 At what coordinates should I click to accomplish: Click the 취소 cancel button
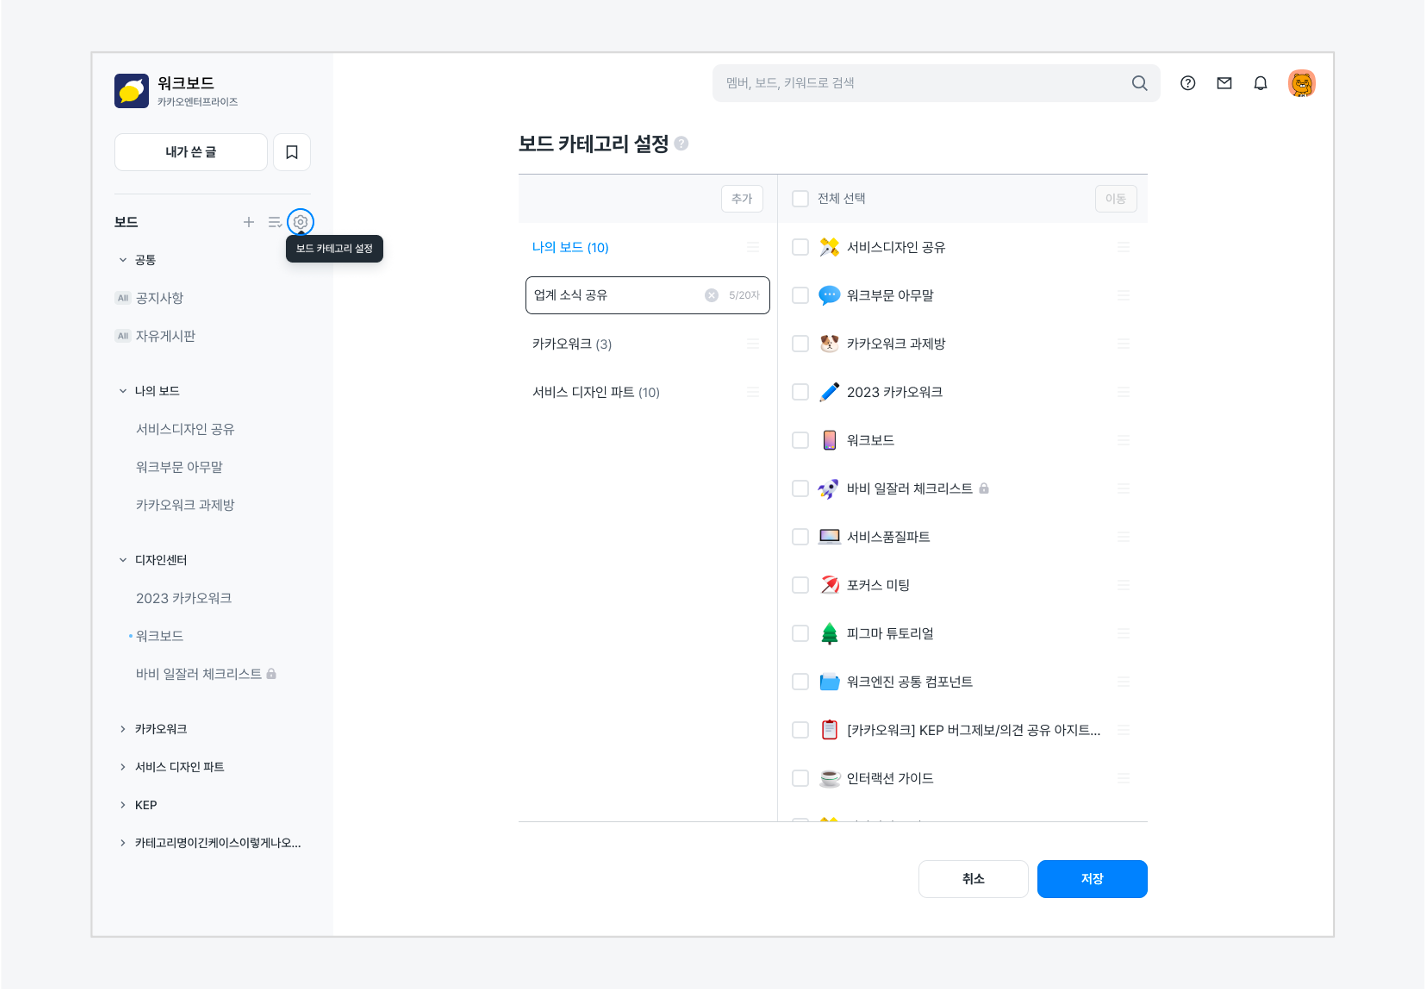[973, 879]
